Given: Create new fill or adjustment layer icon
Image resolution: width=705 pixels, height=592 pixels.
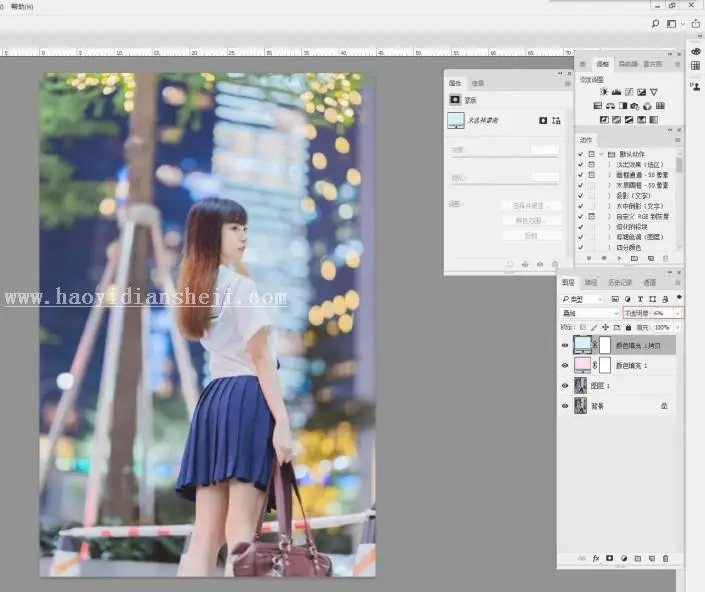Looking at the screenshot, I should point(624,558).
